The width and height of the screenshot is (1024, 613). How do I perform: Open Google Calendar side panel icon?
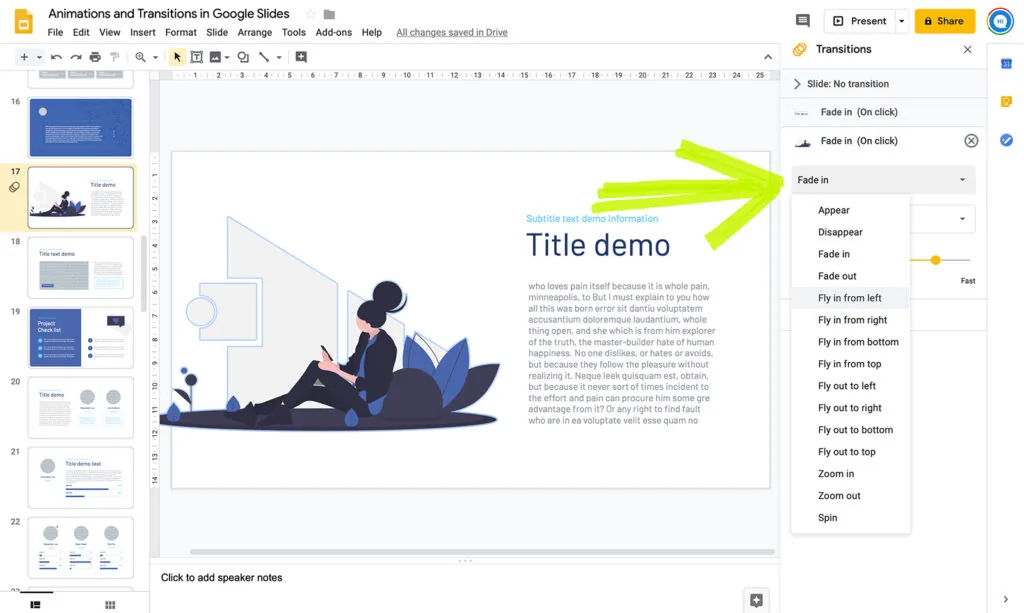pyautogui.click(x=1006, y=63)
